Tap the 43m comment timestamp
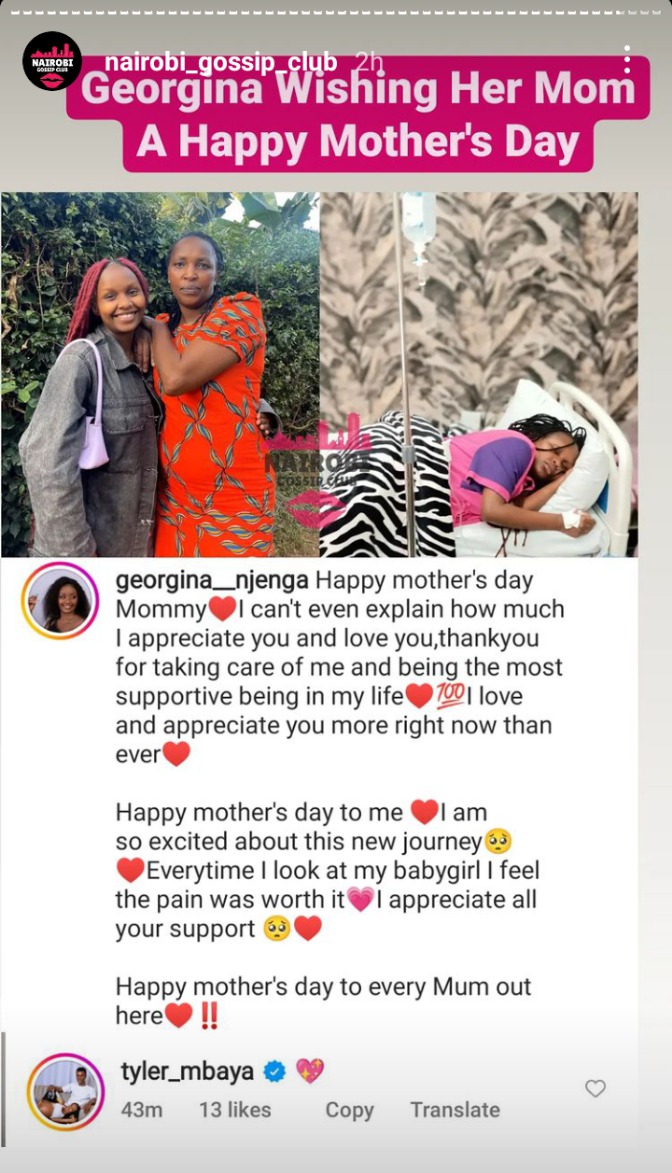 coord(141,1109)
